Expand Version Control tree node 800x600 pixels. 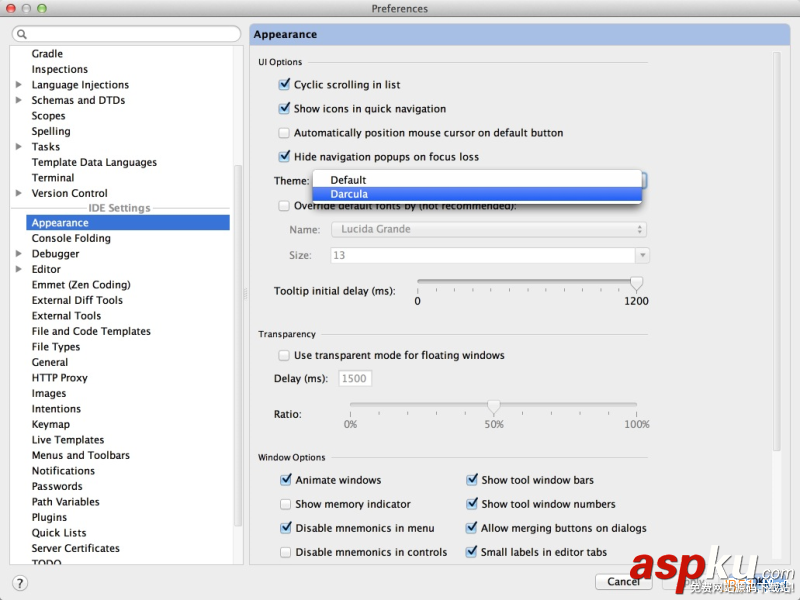(x=19, y=193)
